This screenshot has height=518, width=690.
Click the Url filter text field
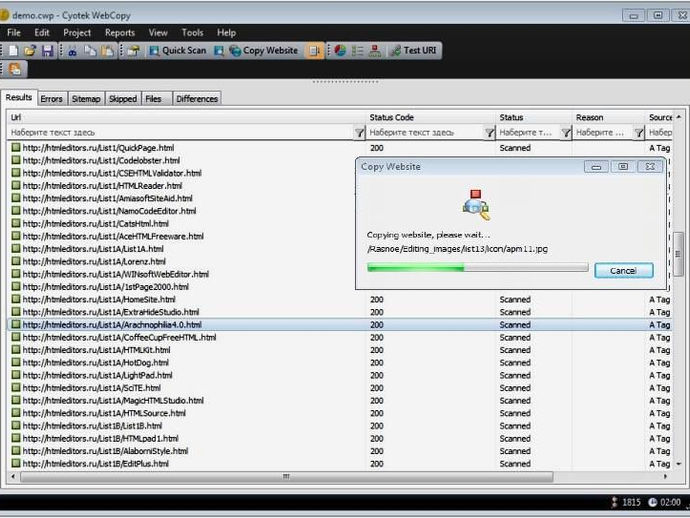[x=181, y=132]
